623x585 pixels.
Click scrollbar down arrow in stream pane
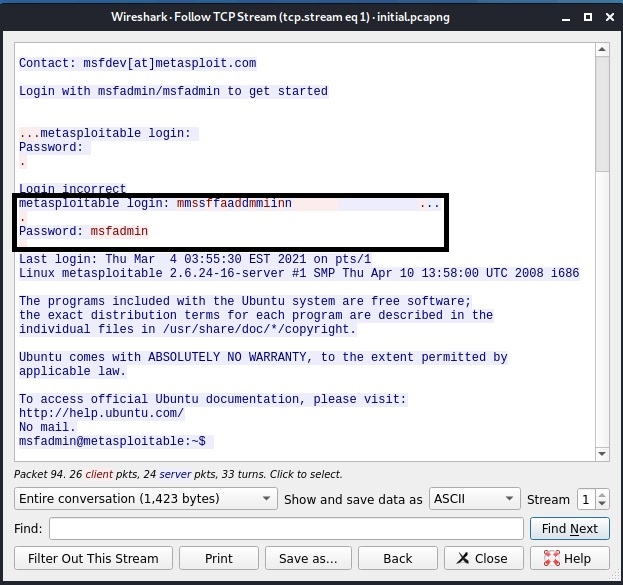(x=602, y=454)
